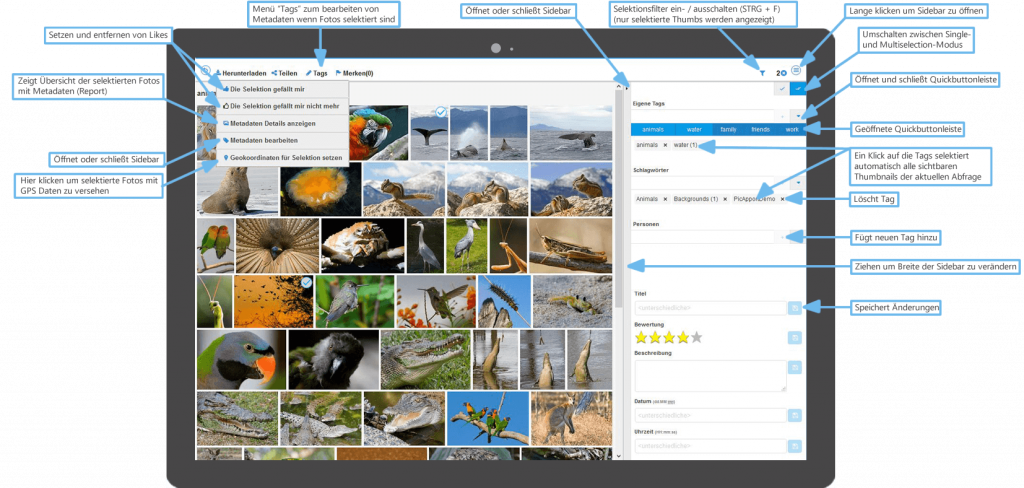1024x488 pixels.
Task: Open the Tags menu in the toolbar
Action: [316, 73]
